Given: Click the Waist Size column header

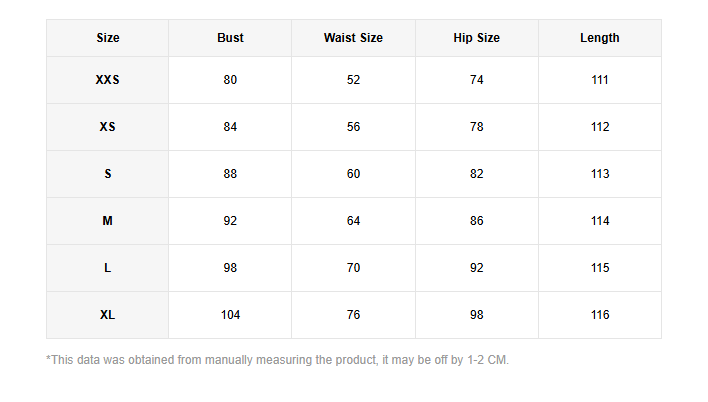Looking at the screenshot, I should (x=353, y=38).
